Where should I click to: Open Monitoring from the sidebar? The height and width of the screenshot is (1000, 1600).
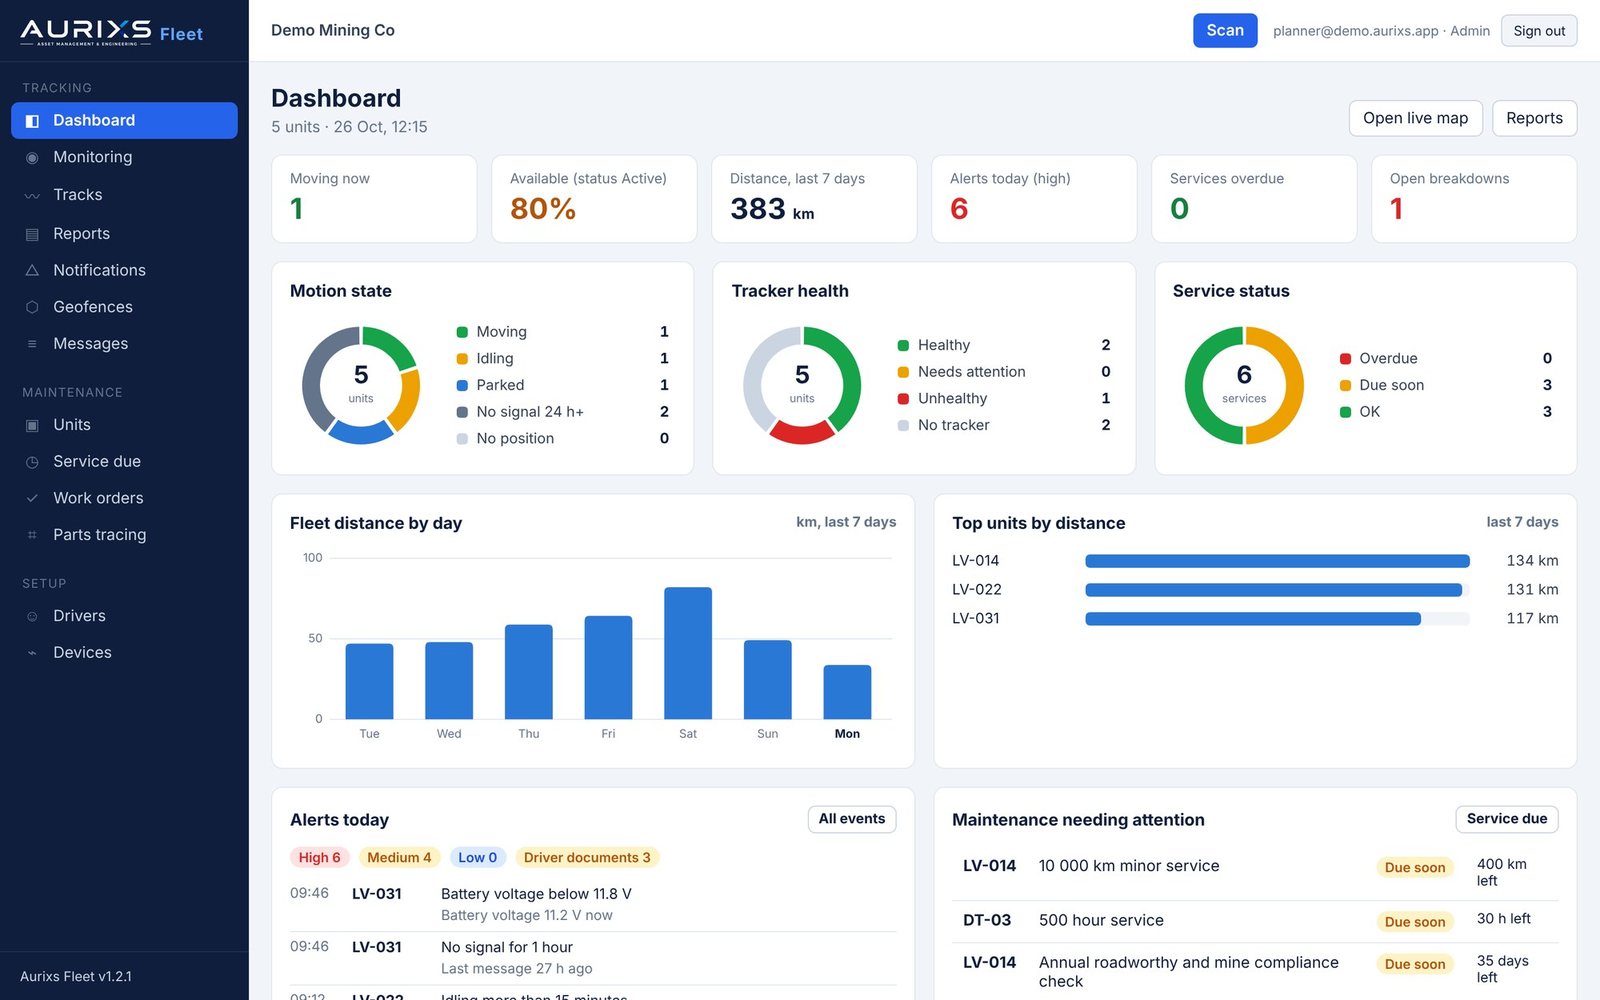(124, 157)
